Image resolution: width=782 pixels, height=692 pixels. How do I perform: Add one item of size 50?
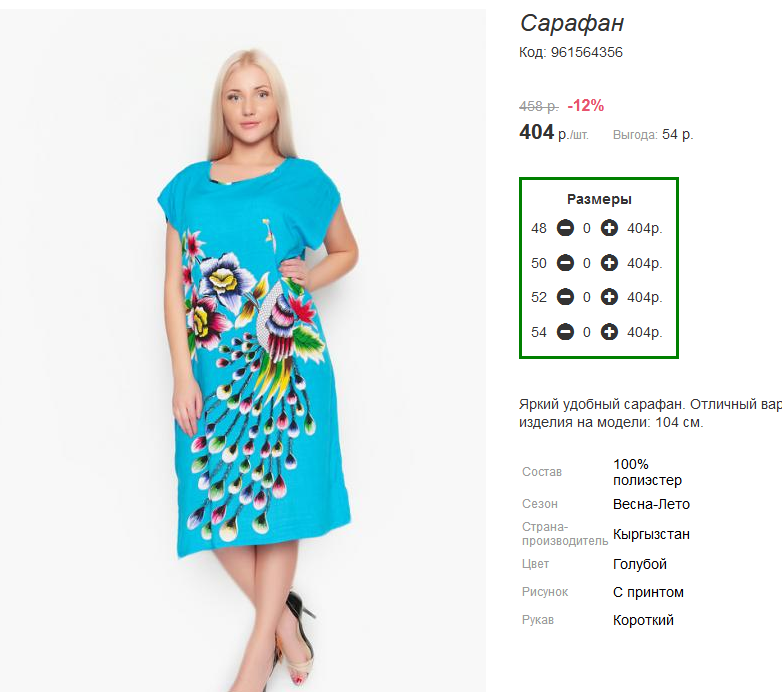(x=609, y=263)
